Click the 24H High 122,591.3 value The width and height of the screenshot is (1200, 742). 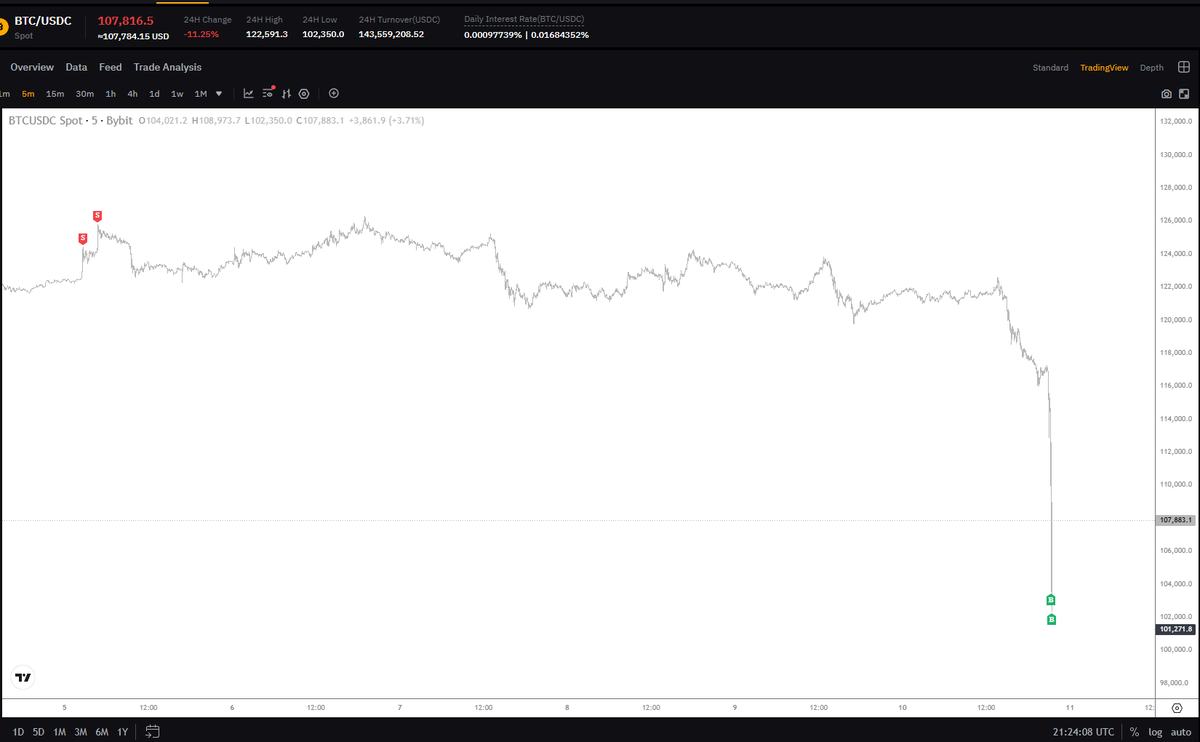point(267,34)
